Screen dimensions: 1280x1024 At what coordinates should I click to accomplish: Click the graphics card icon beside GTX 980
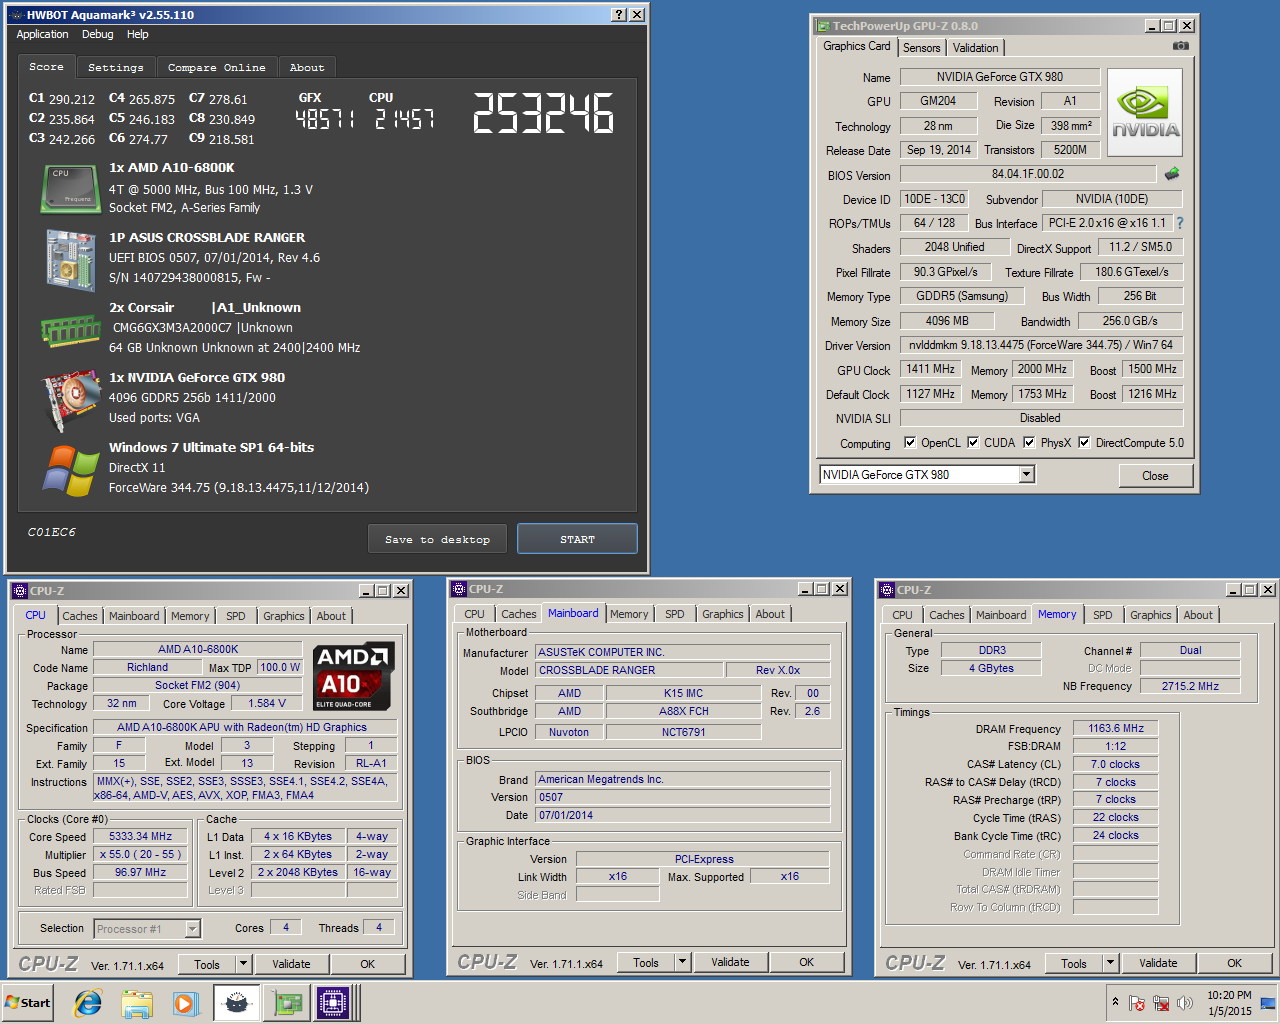70,401
